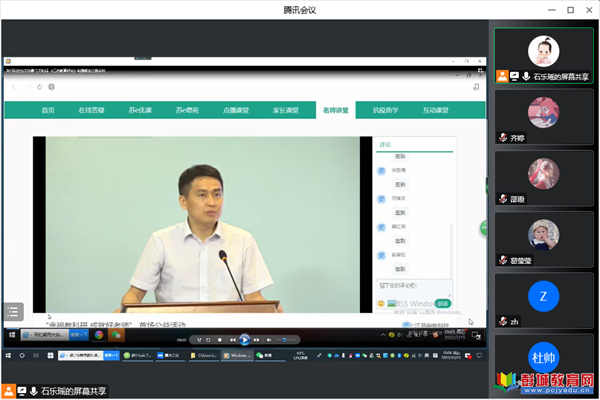Screen dimensions: 600x400
Task: Click play button in media player
Action: 245,340
